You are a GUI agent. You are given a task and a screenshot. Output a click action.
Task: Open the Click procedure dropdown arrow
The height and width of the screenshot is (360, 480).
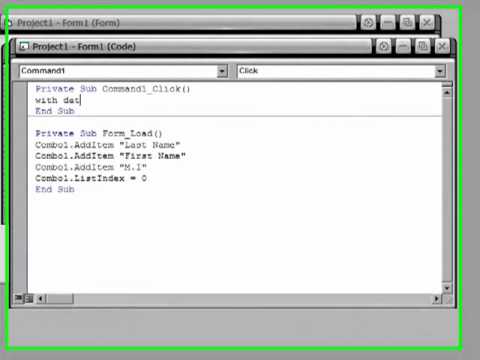point(440,71)
